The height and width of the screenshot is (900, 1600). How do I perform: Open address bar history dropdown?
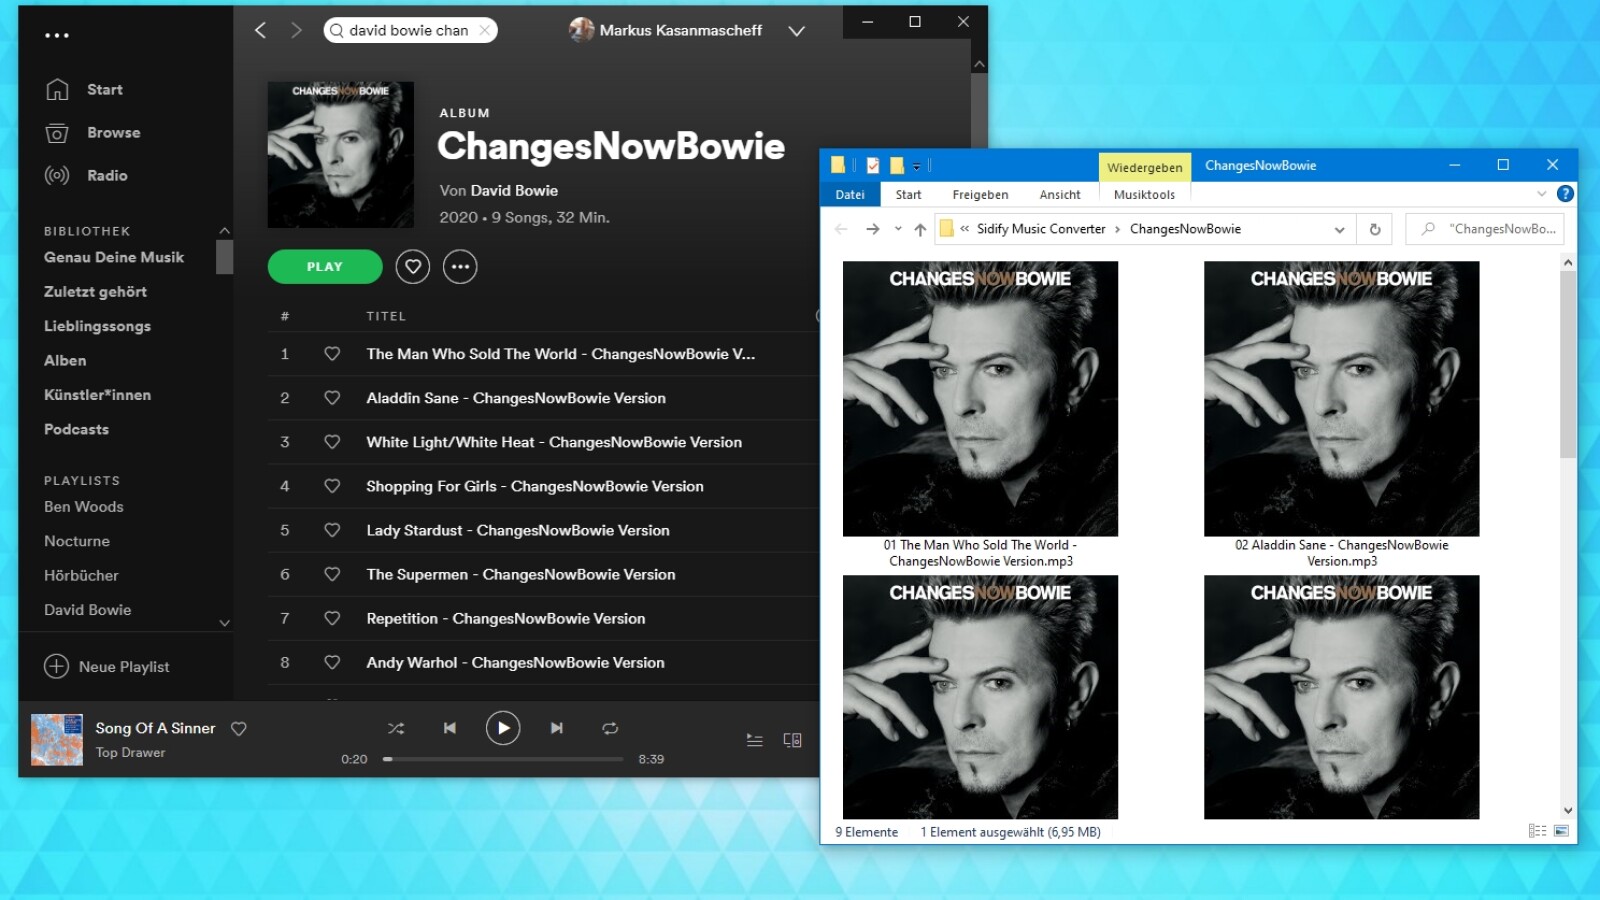coord(1339,230)
